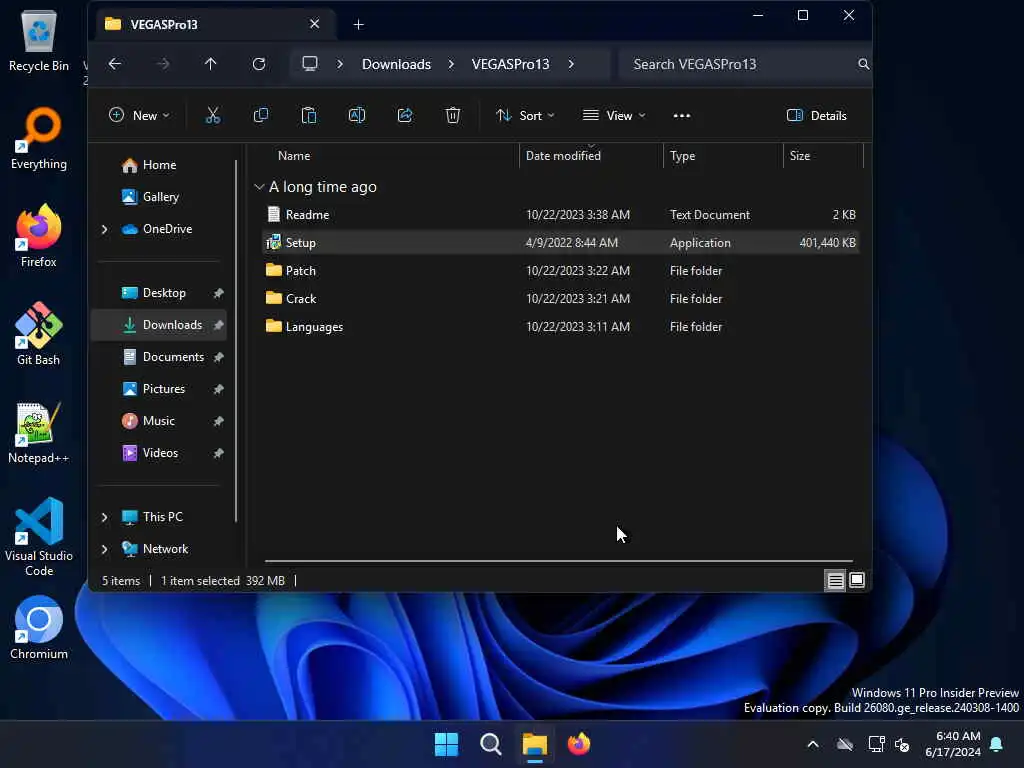Click the Share icon in toolbar

point(405,116)
